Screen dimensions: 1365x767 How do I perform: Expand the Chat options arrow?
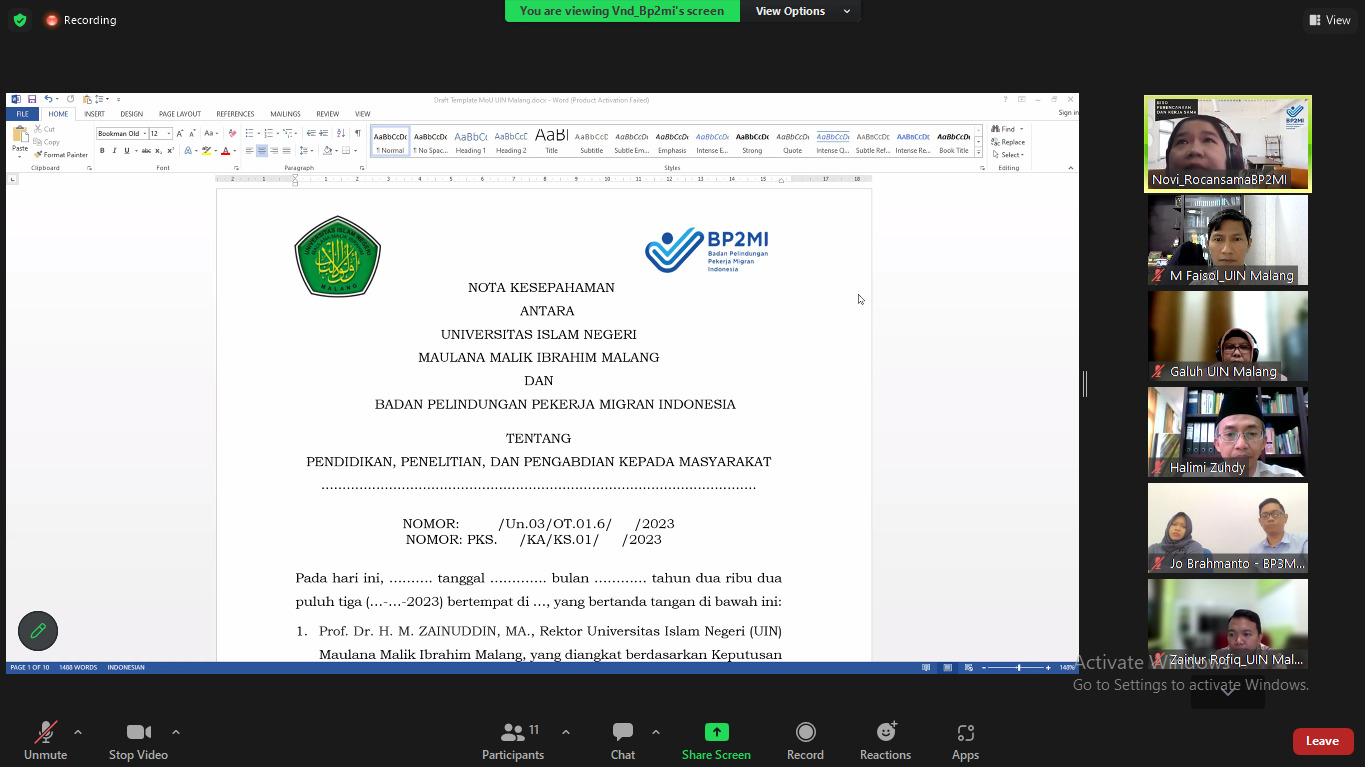(x=656, y=732)
